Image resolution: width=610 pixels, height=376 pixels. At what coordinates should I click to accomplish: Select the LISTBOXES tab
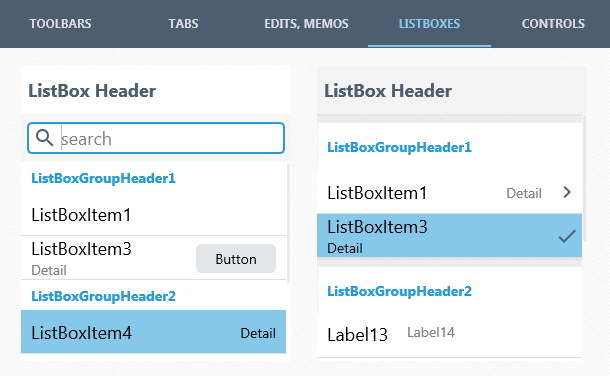429,24
